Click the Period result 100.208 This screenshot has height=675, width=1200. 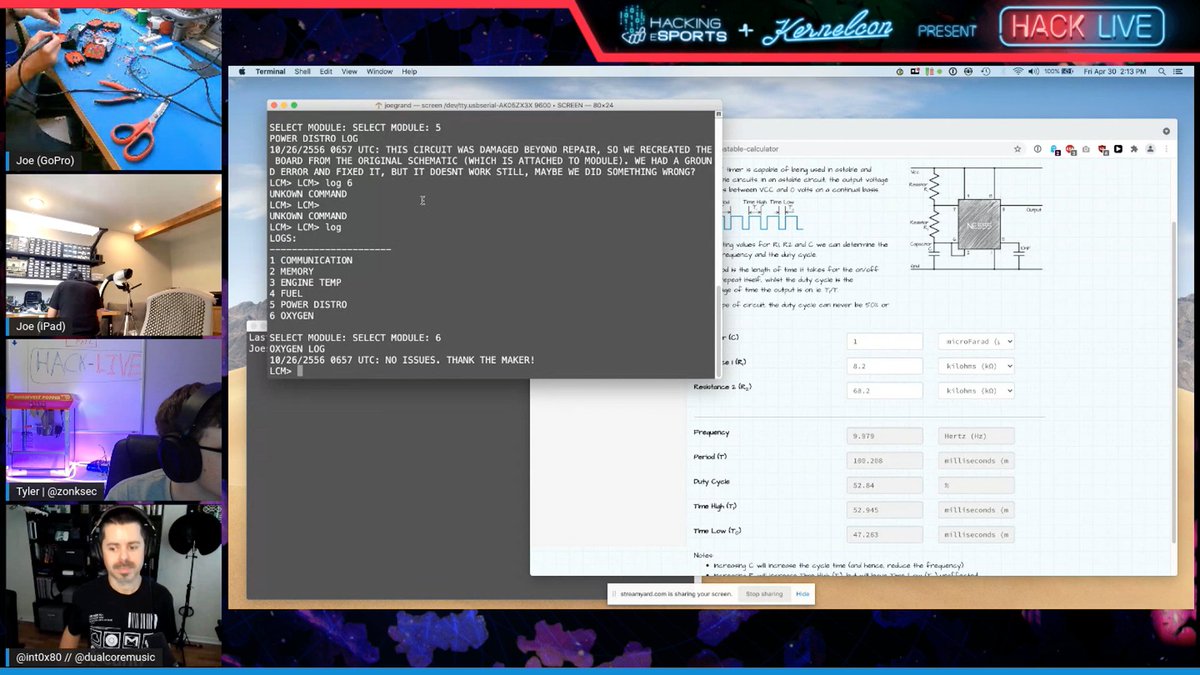coord(884,461)
